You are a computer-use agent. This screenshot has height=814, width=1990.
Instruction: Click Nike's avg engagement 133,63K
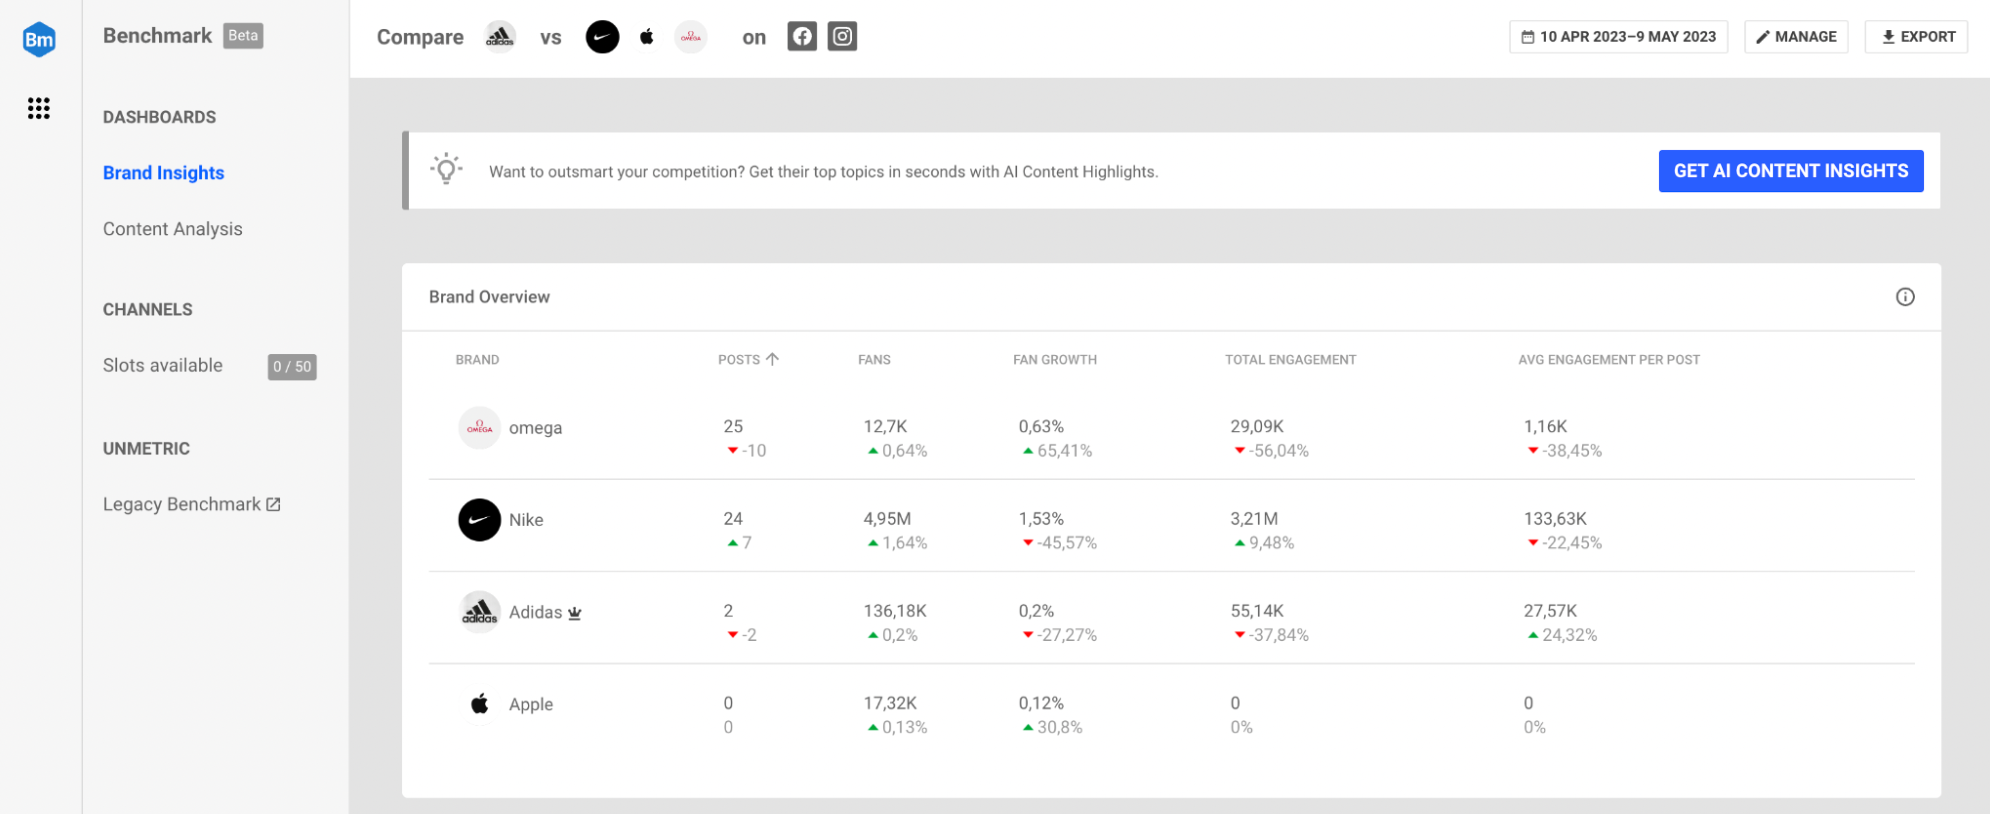pos(1555,518)
